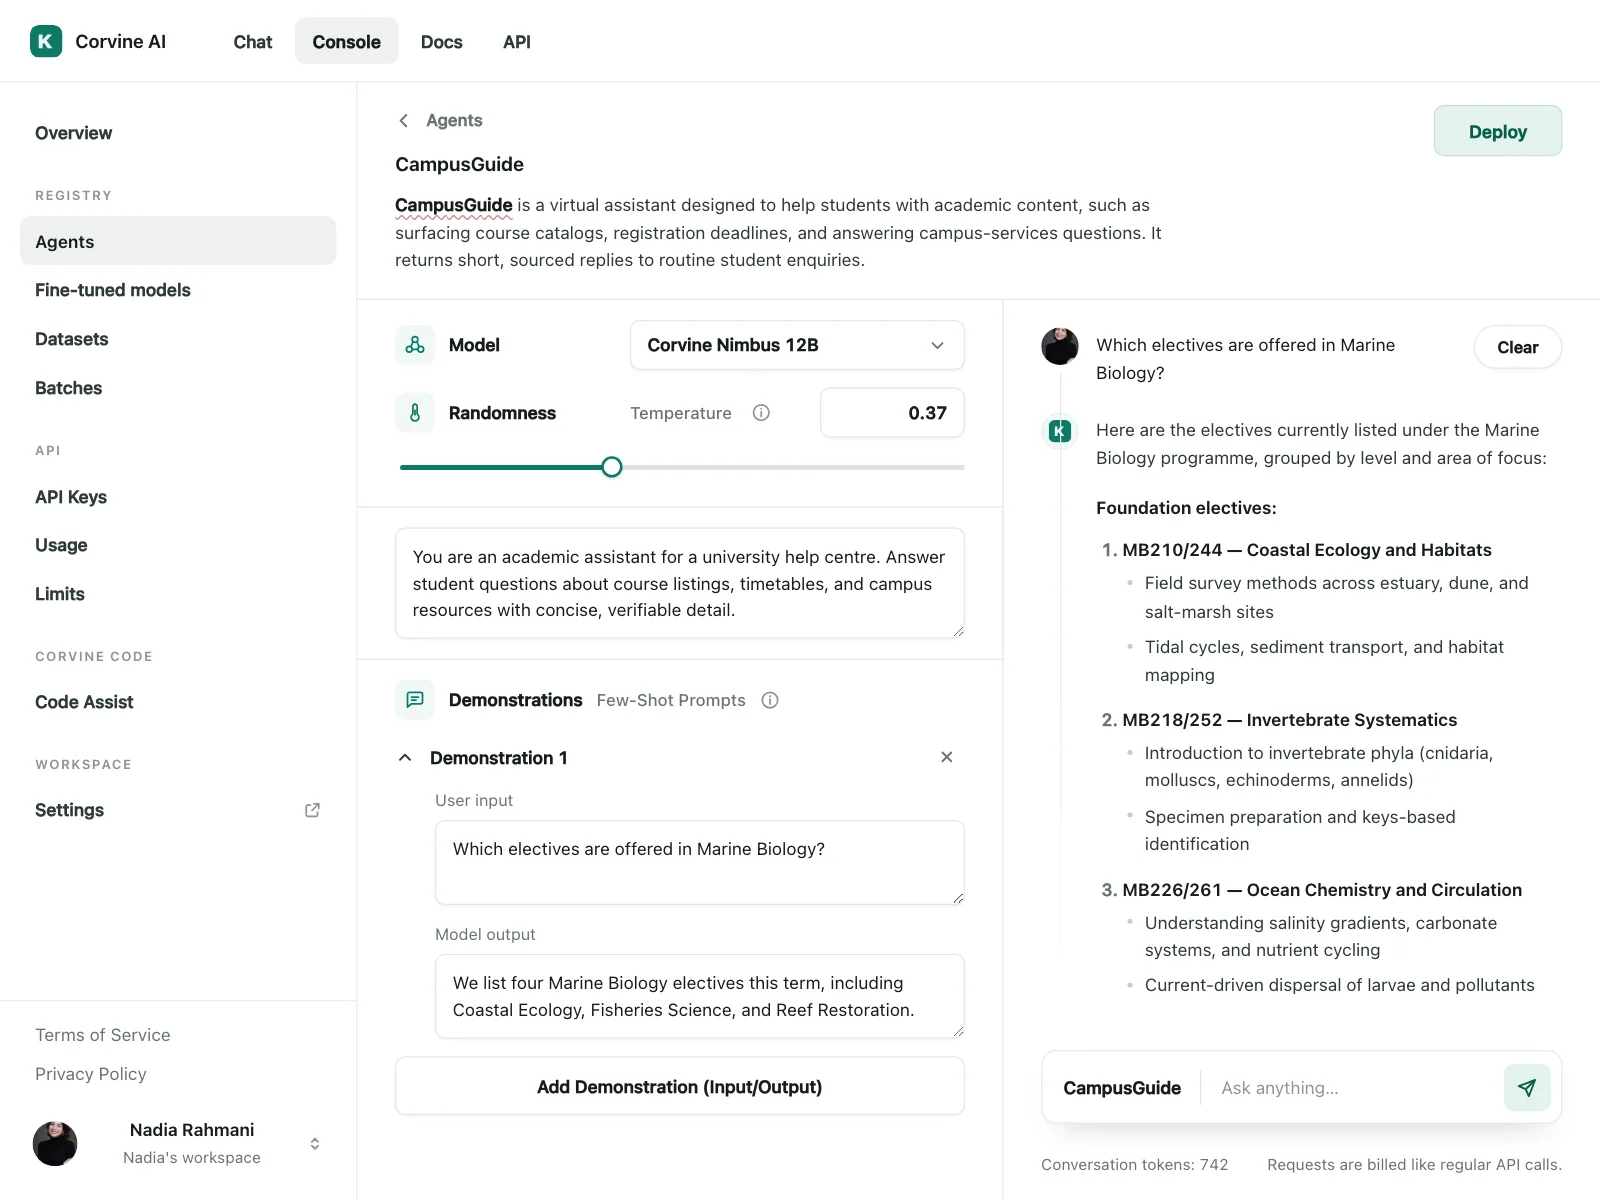The height and width of the screenshot is (1200, 1600).
Task: Clear the conversation with the Clear button
Action: coord(1518,347)
